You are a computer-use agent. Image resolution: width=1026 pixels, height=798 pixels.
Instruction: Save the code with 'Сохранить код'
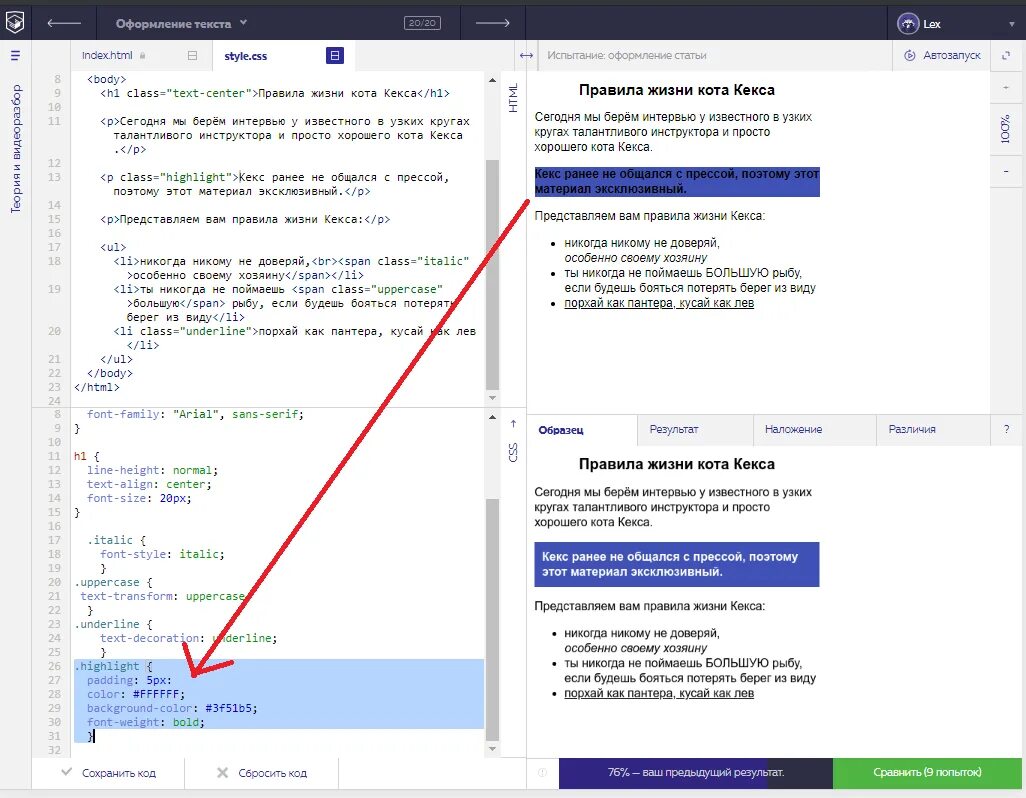coord(109,773)
